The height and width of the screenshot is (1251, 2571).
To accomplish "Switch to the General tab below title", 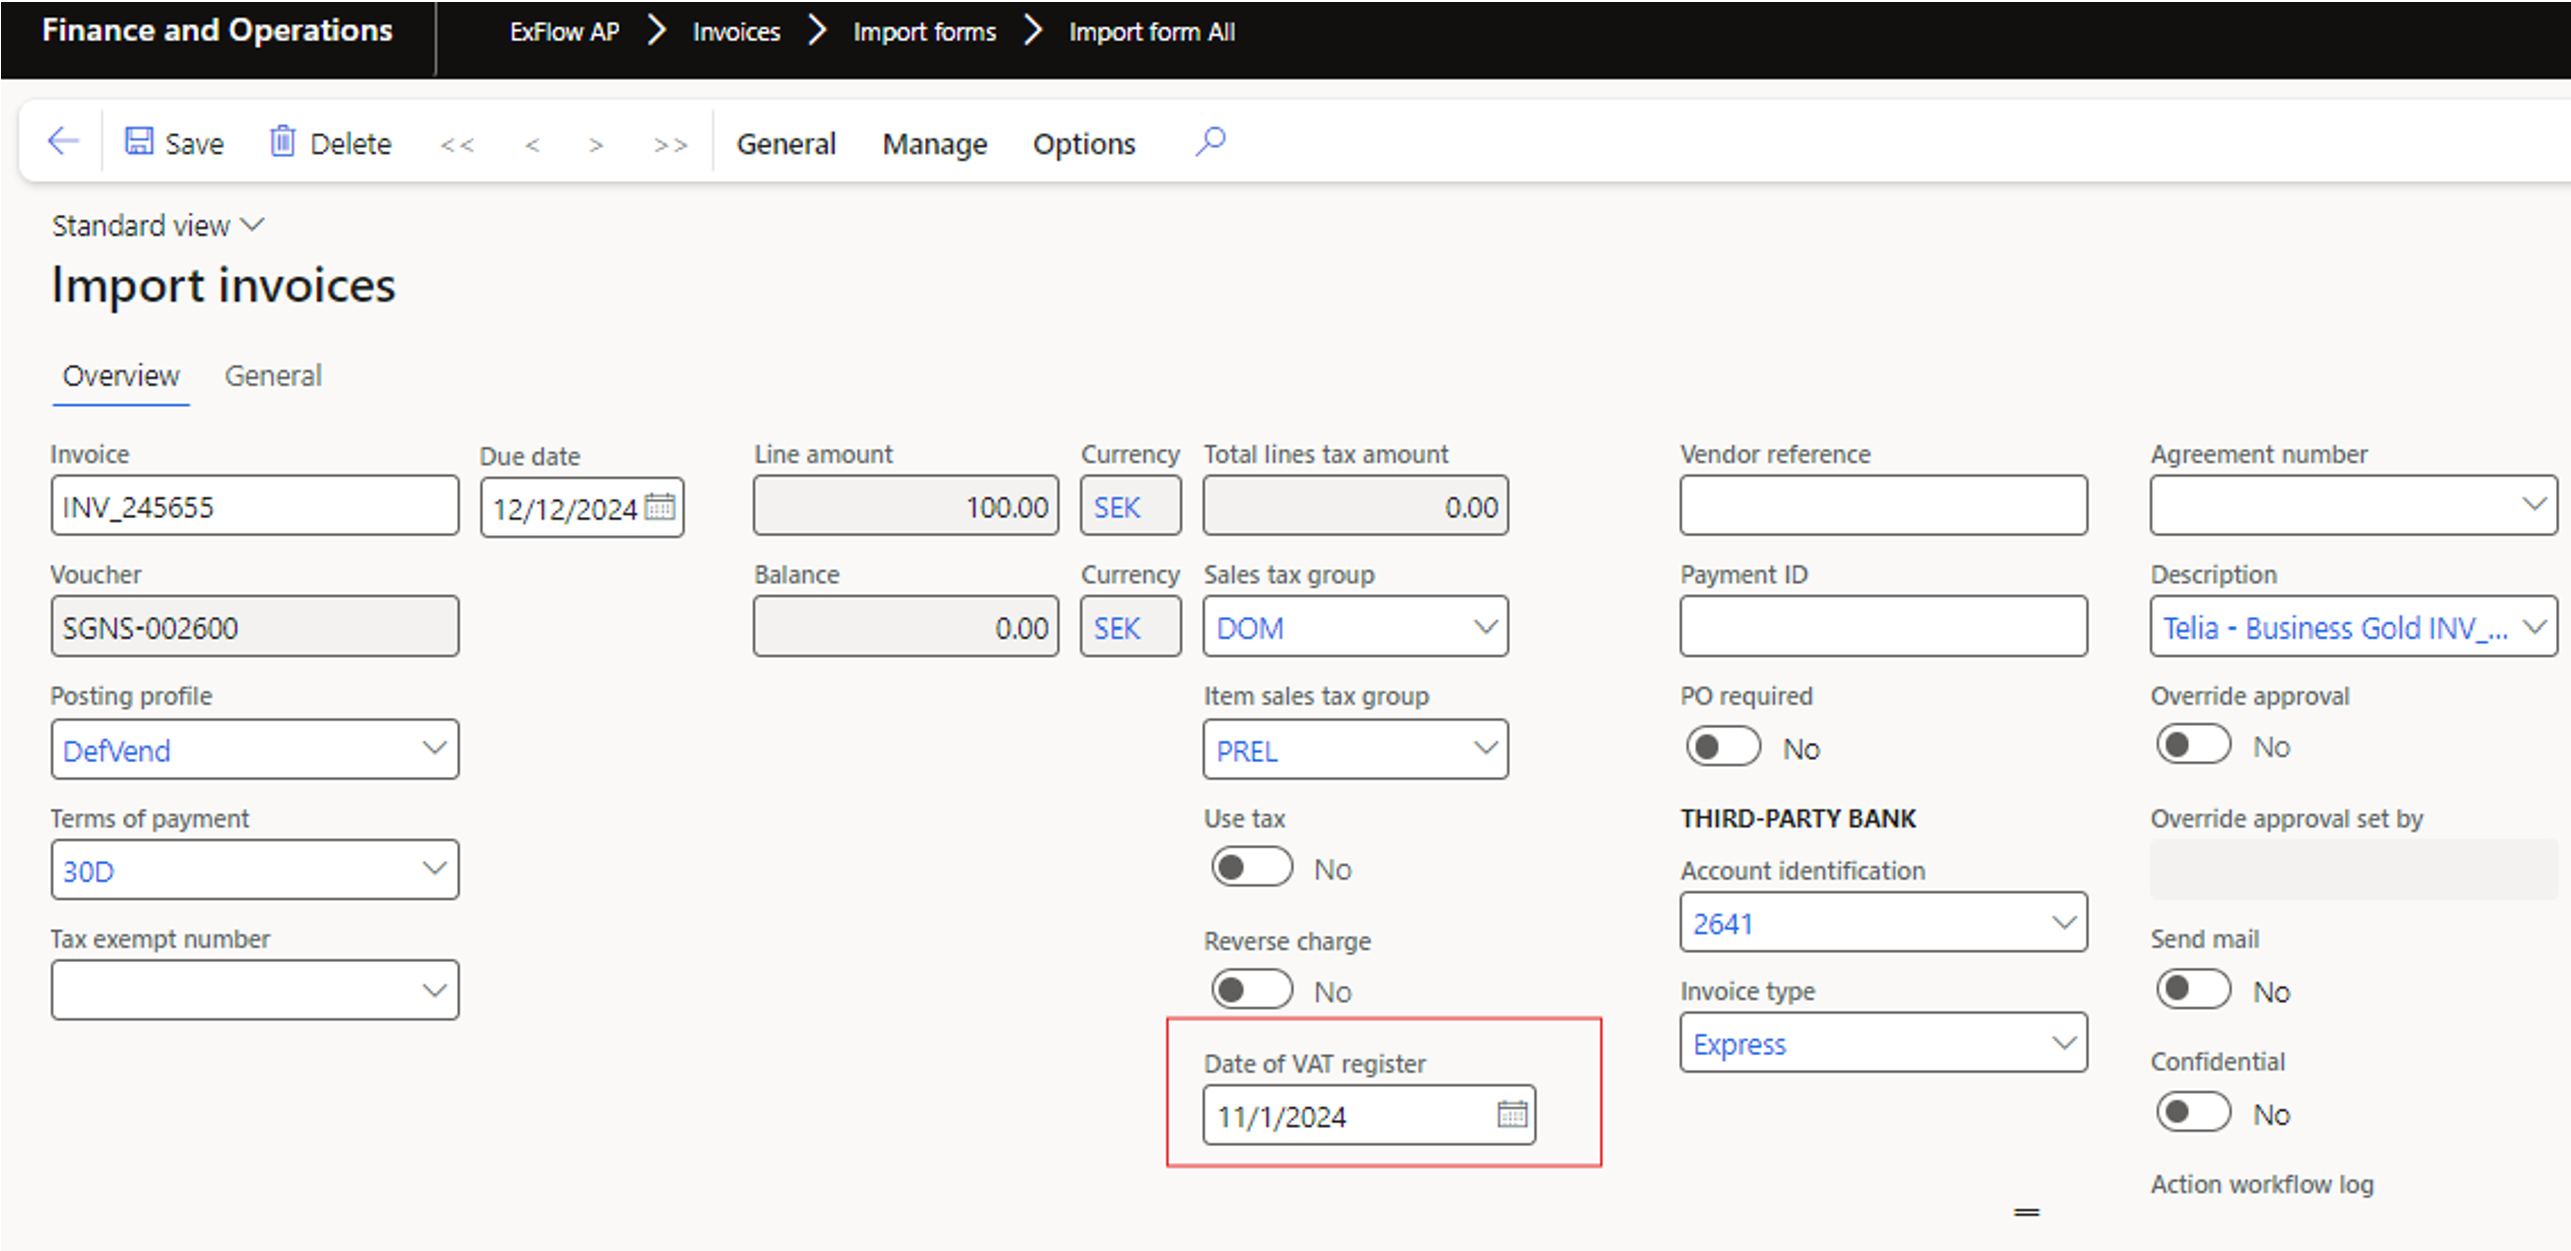I will [x=273, y=376].
